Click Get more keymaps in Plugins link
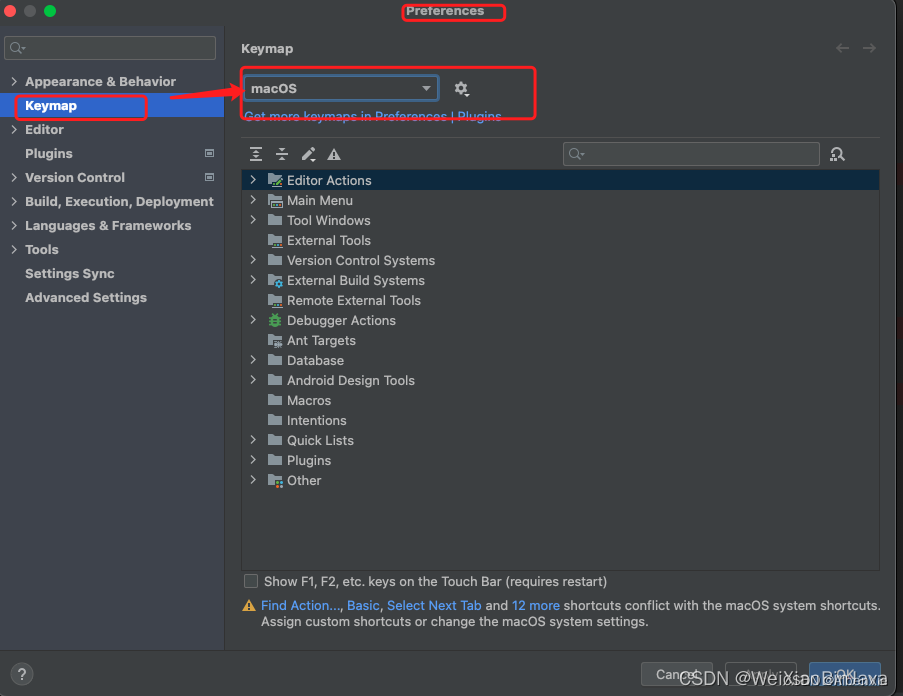This screenshot has width=903, height=696. pyautogui.click(x=373, y=116)
